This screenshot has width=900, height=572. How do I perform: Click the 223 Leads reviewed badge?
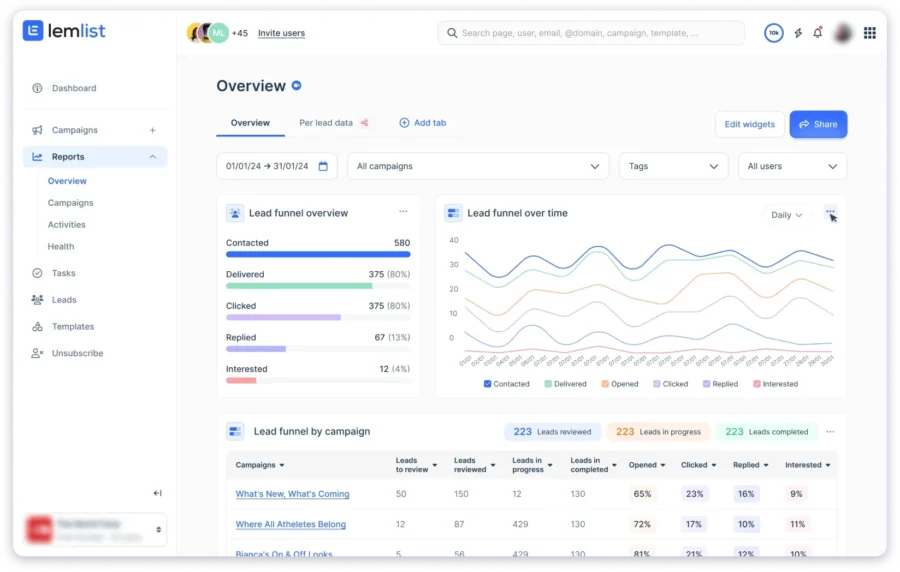coord(552,432)
